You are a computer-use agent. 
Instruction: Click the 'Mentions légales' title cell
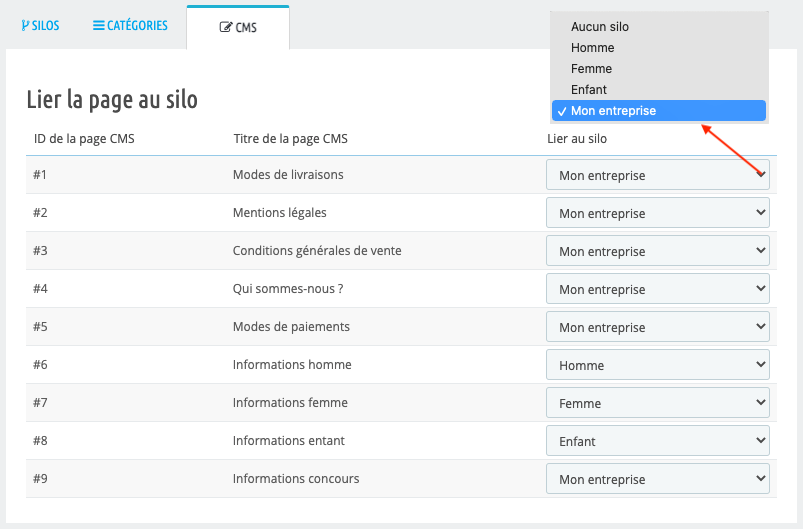pyautogui.click(x=280, y=213)
